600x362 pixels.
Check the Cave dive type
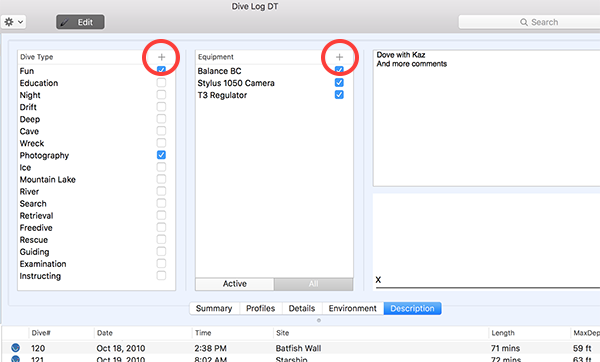pos(161,131)
